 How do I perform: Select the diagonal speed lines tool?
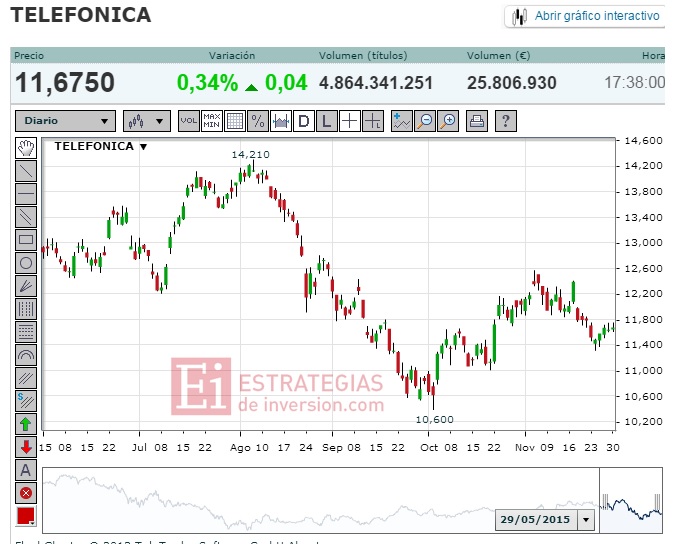click(26, 378)
